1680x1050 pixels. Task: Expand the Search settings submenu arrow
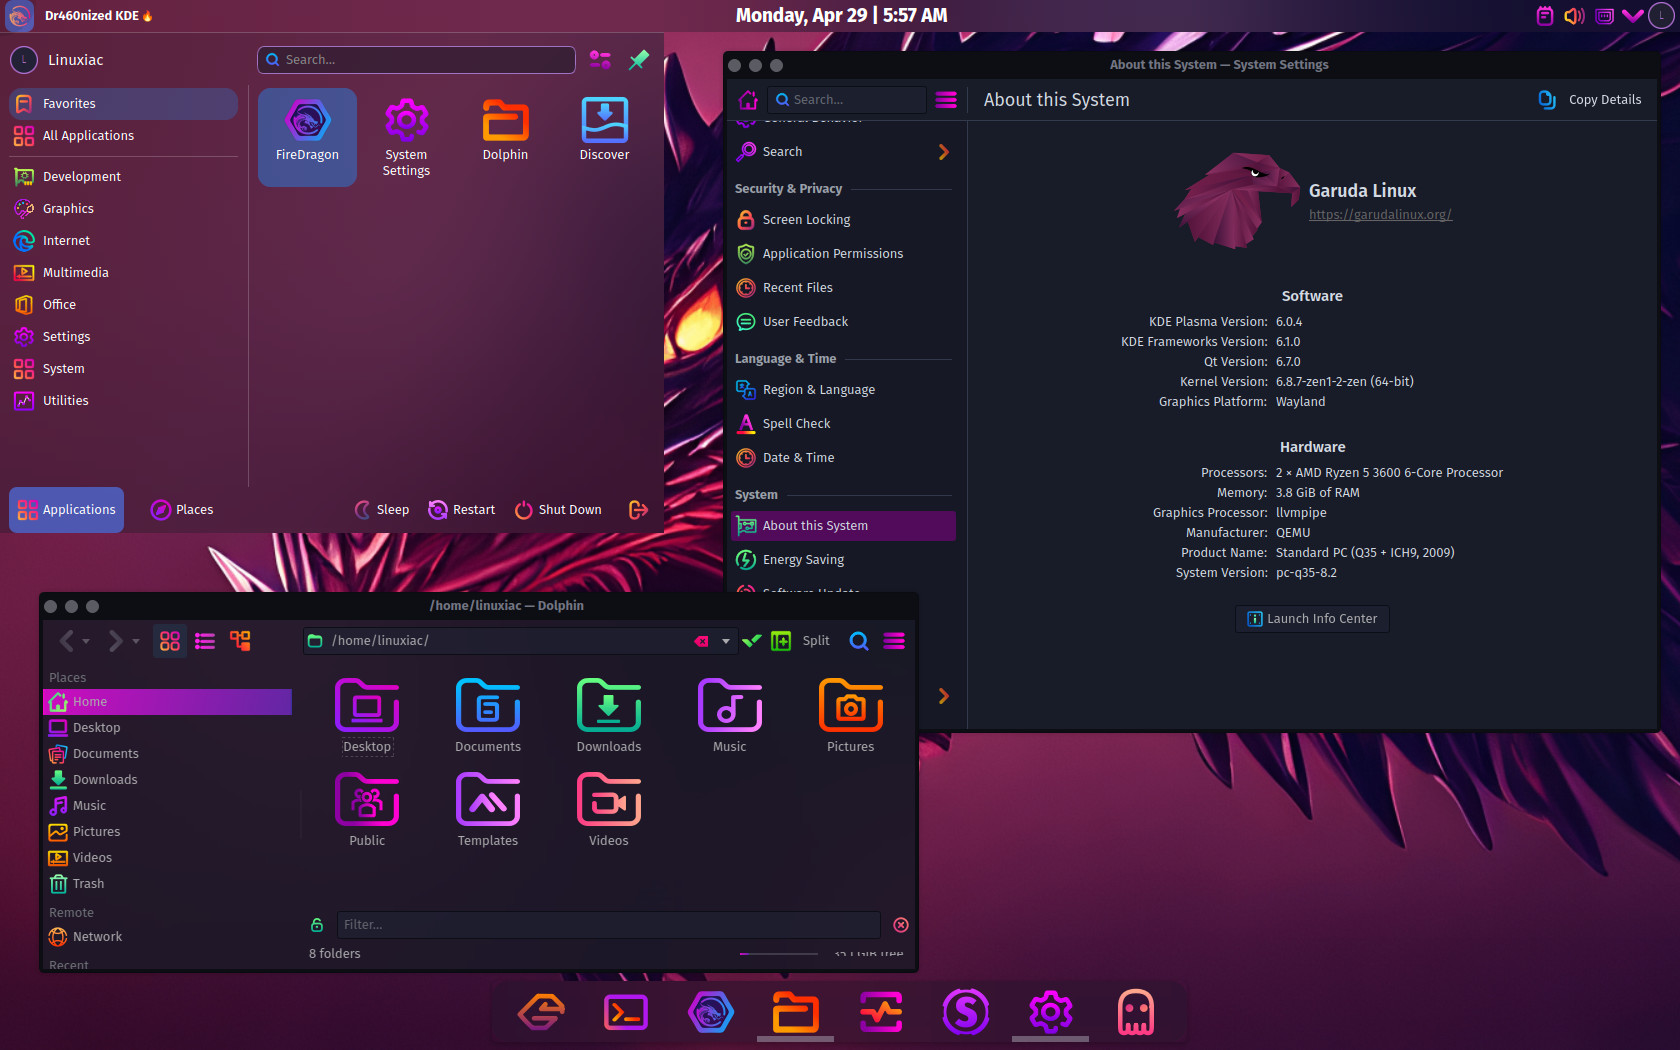coord(943,152)
